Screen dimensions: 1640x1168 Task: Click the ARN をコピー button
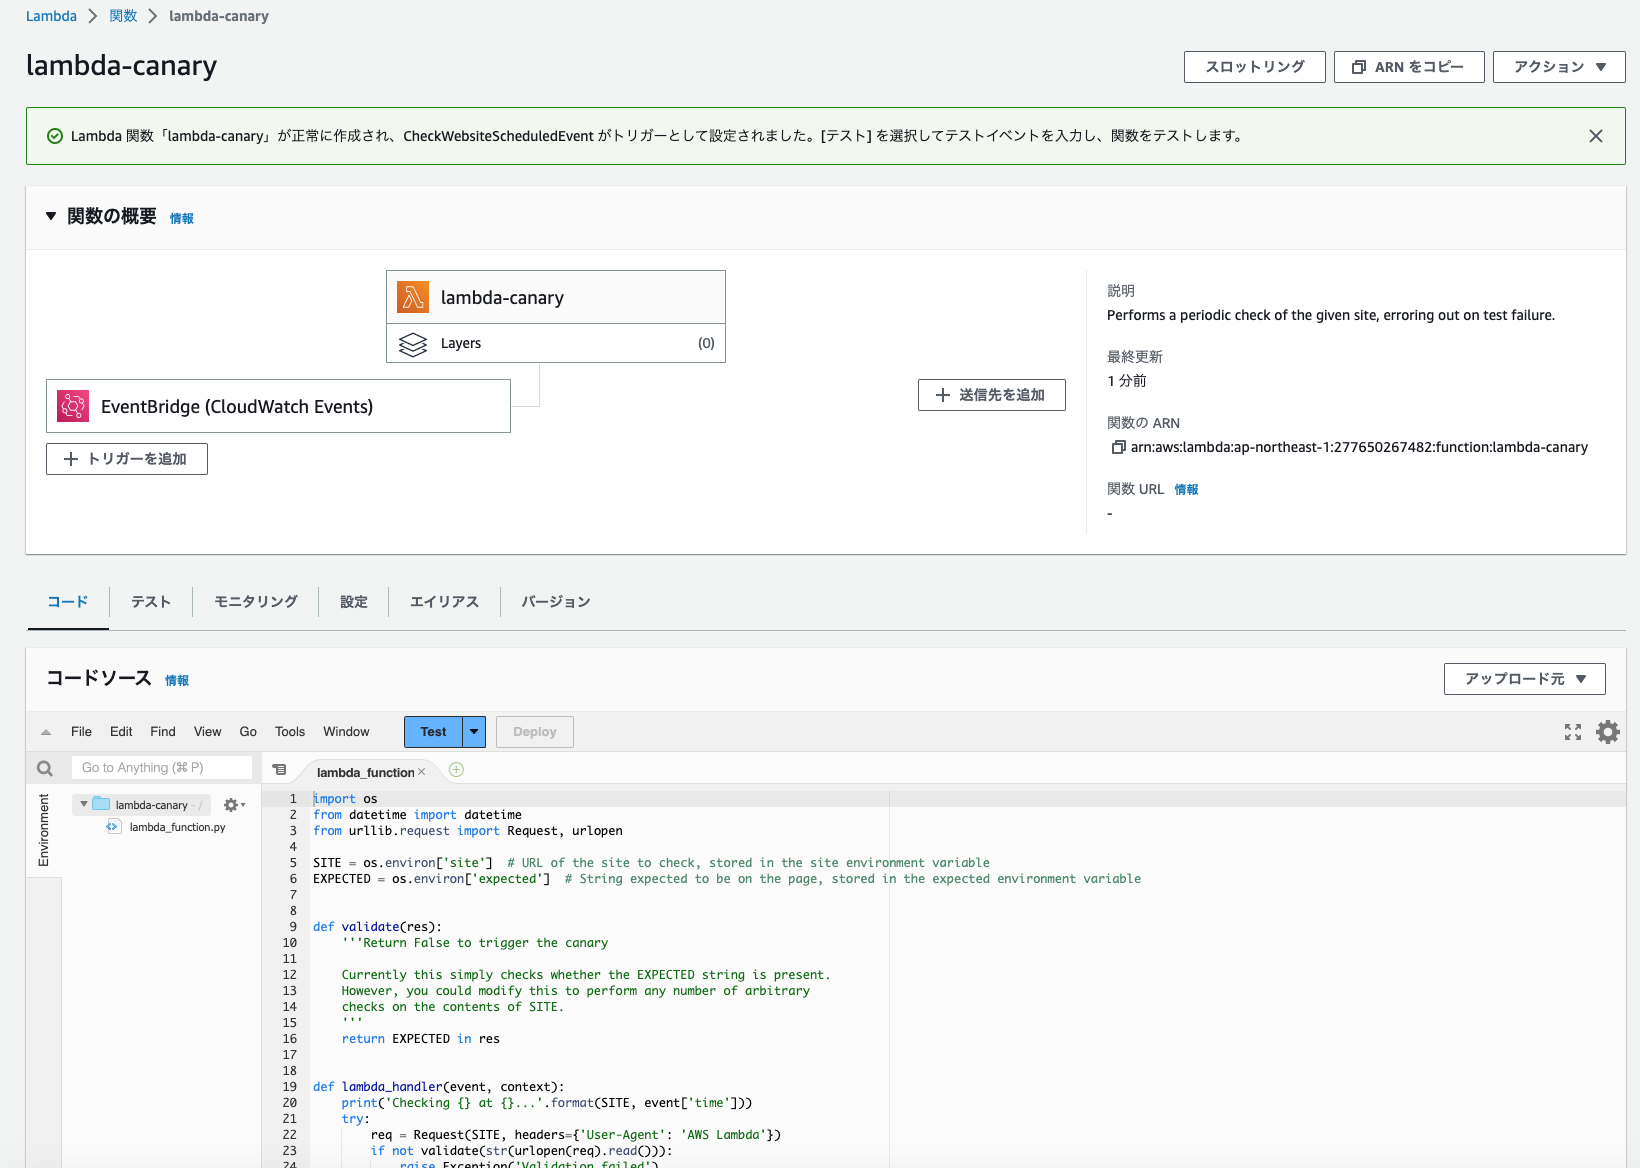tap(1409, 67)
